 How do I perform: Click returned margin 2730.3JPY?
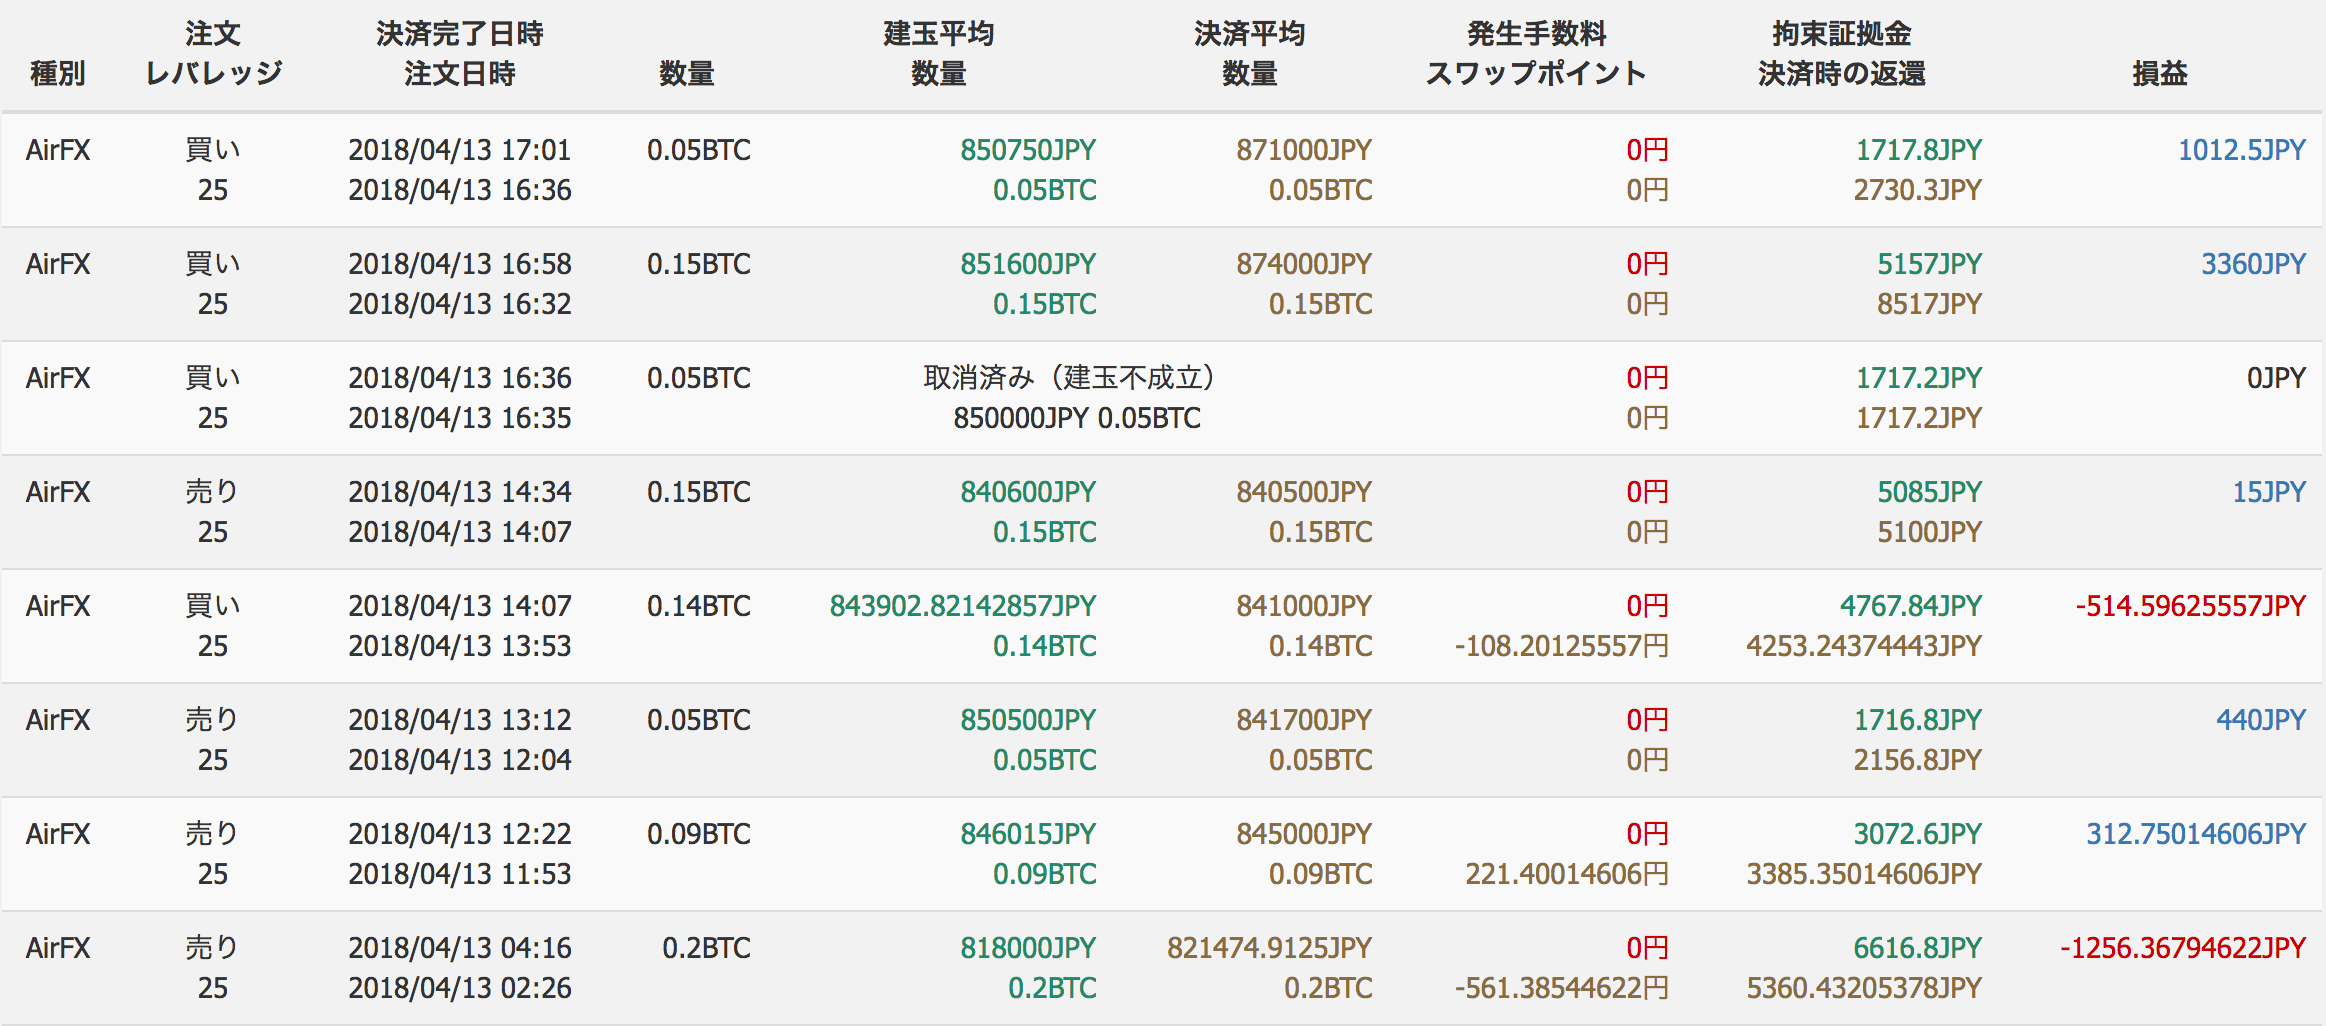pos(1918,190)
